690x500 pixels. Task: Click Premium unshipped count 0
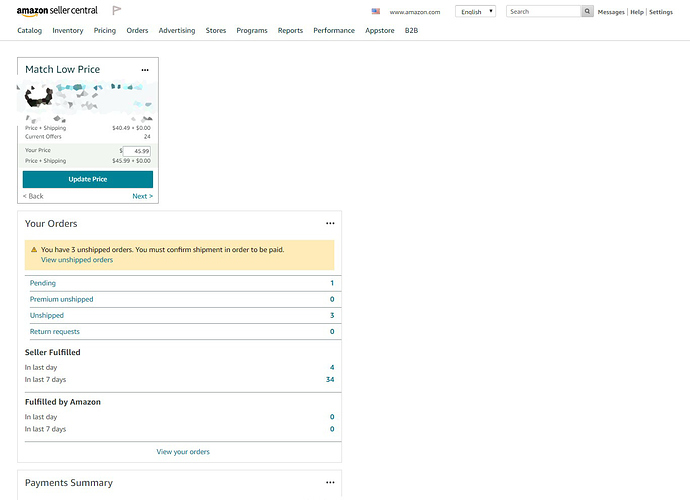click(332, 299)
